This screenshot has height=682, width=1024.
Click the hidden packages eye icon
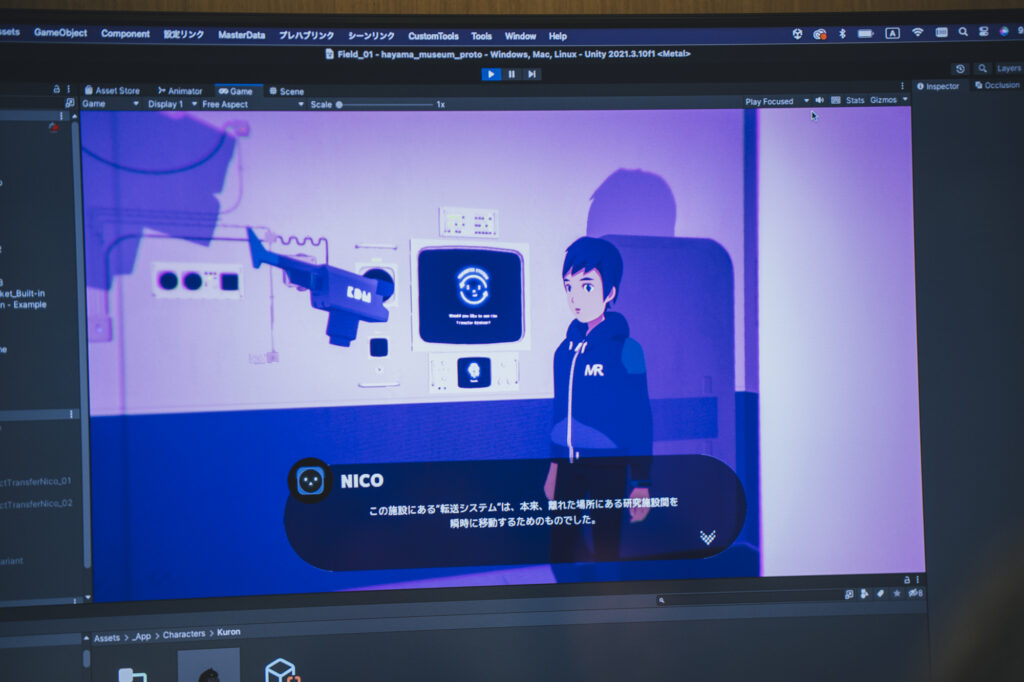click(914, 594)
